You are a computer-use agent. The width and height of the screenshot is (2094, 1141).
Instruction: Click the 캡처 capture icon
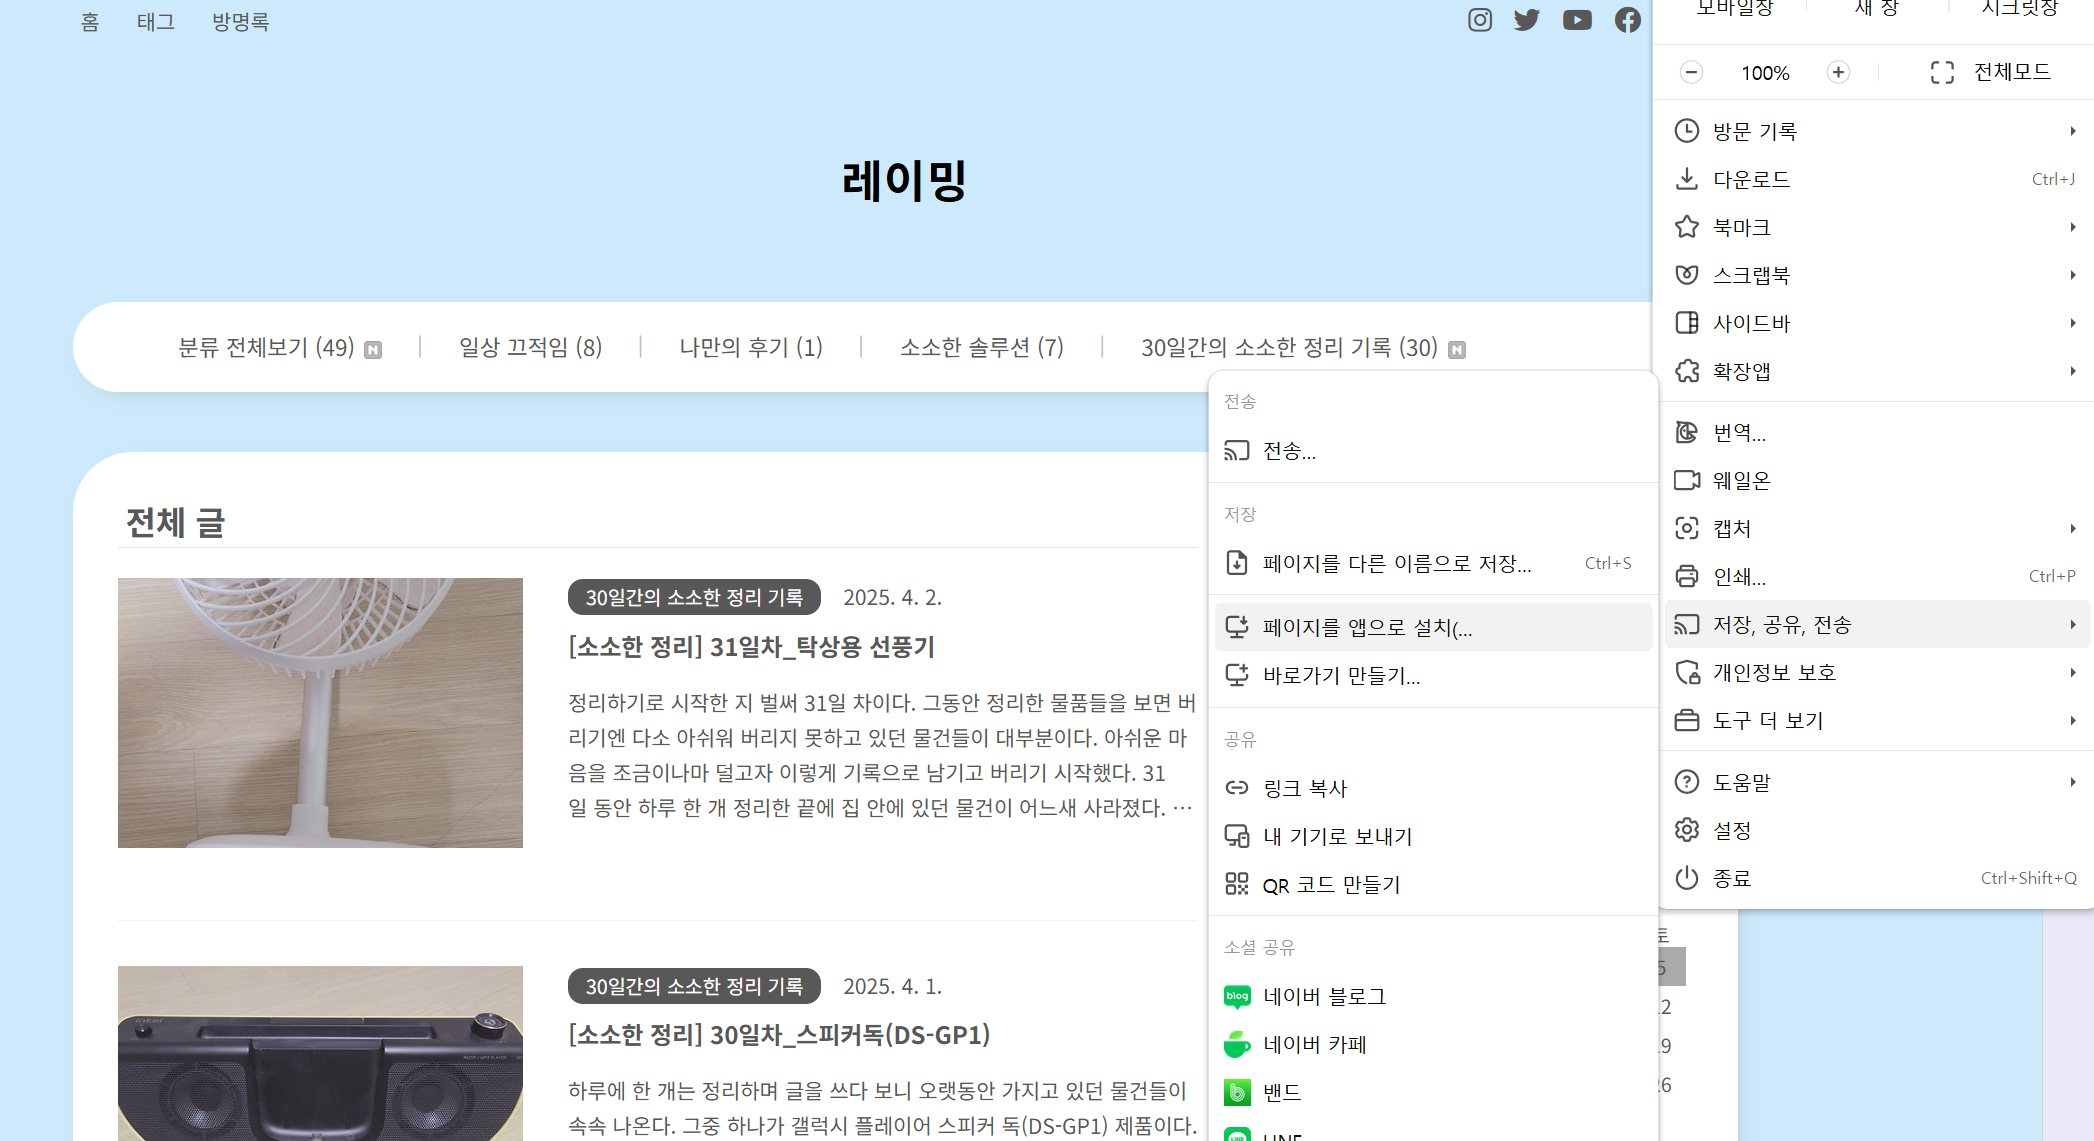coord(1687,528)
